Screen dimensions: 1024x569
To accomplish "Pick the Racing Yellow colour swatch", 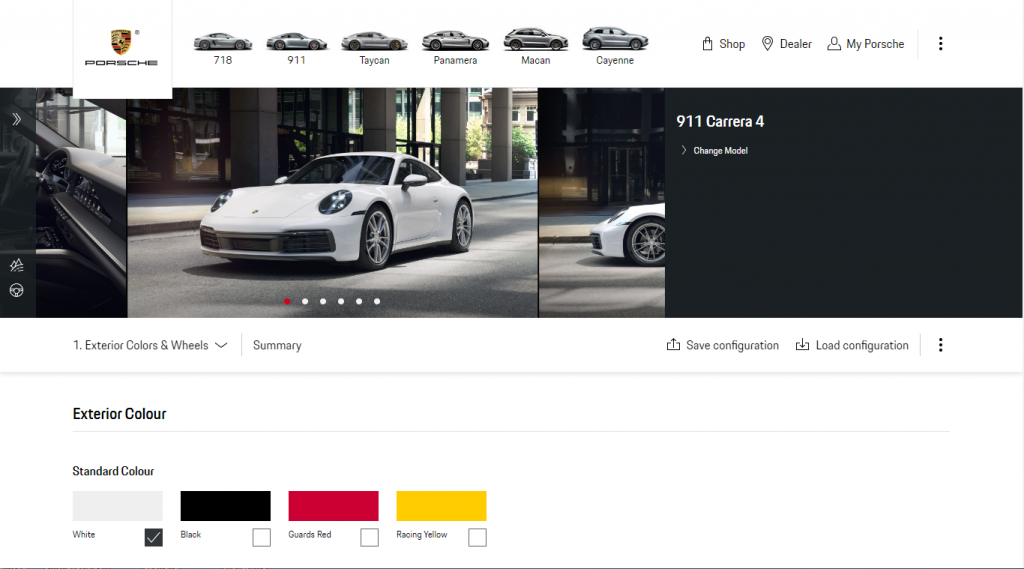I will [x=441, y=506].
